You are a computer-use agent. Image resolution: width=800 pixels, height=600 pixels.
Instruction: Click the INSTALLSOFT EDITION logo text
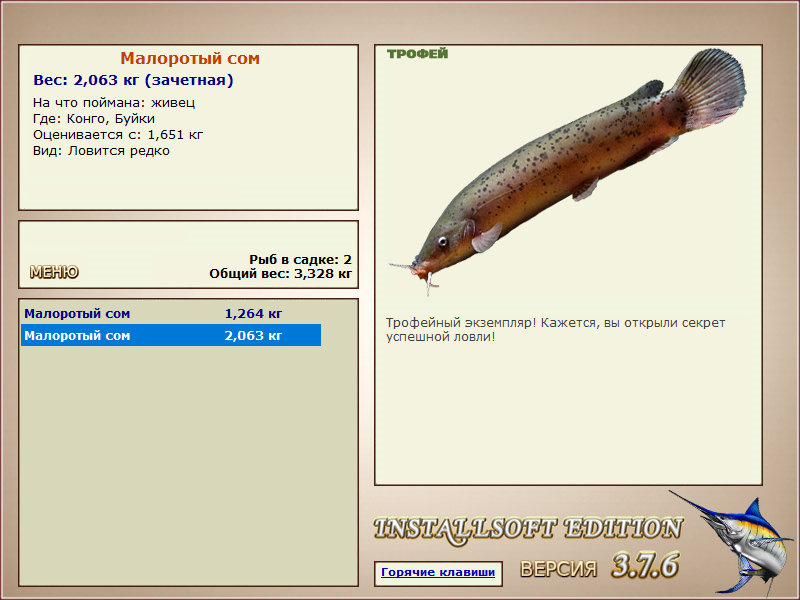pyautogui.click(x=528, y=530)
